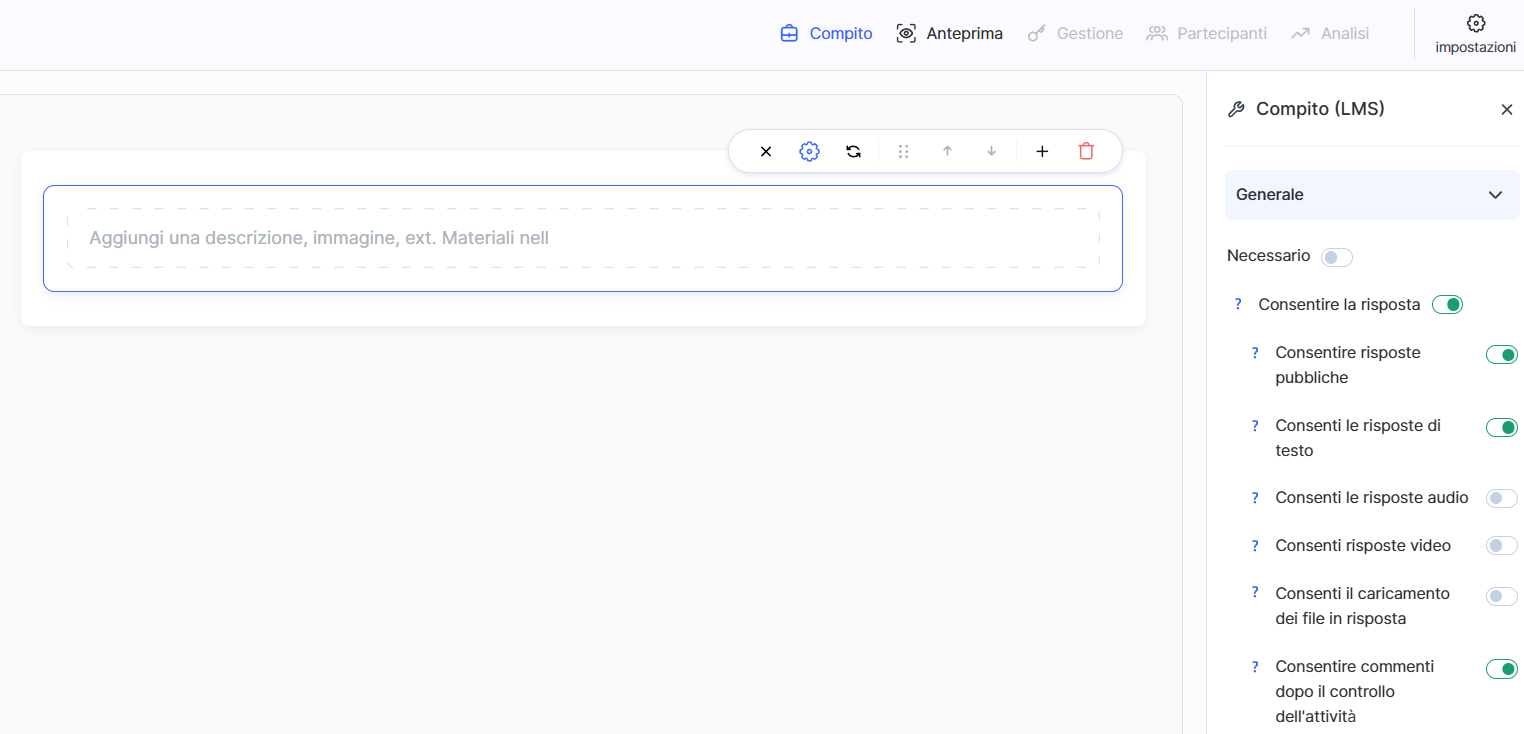The height and width of the screenshot is (734, 1524).
Task: Enable the Necessario toggle
Action: coord(1336,257)
